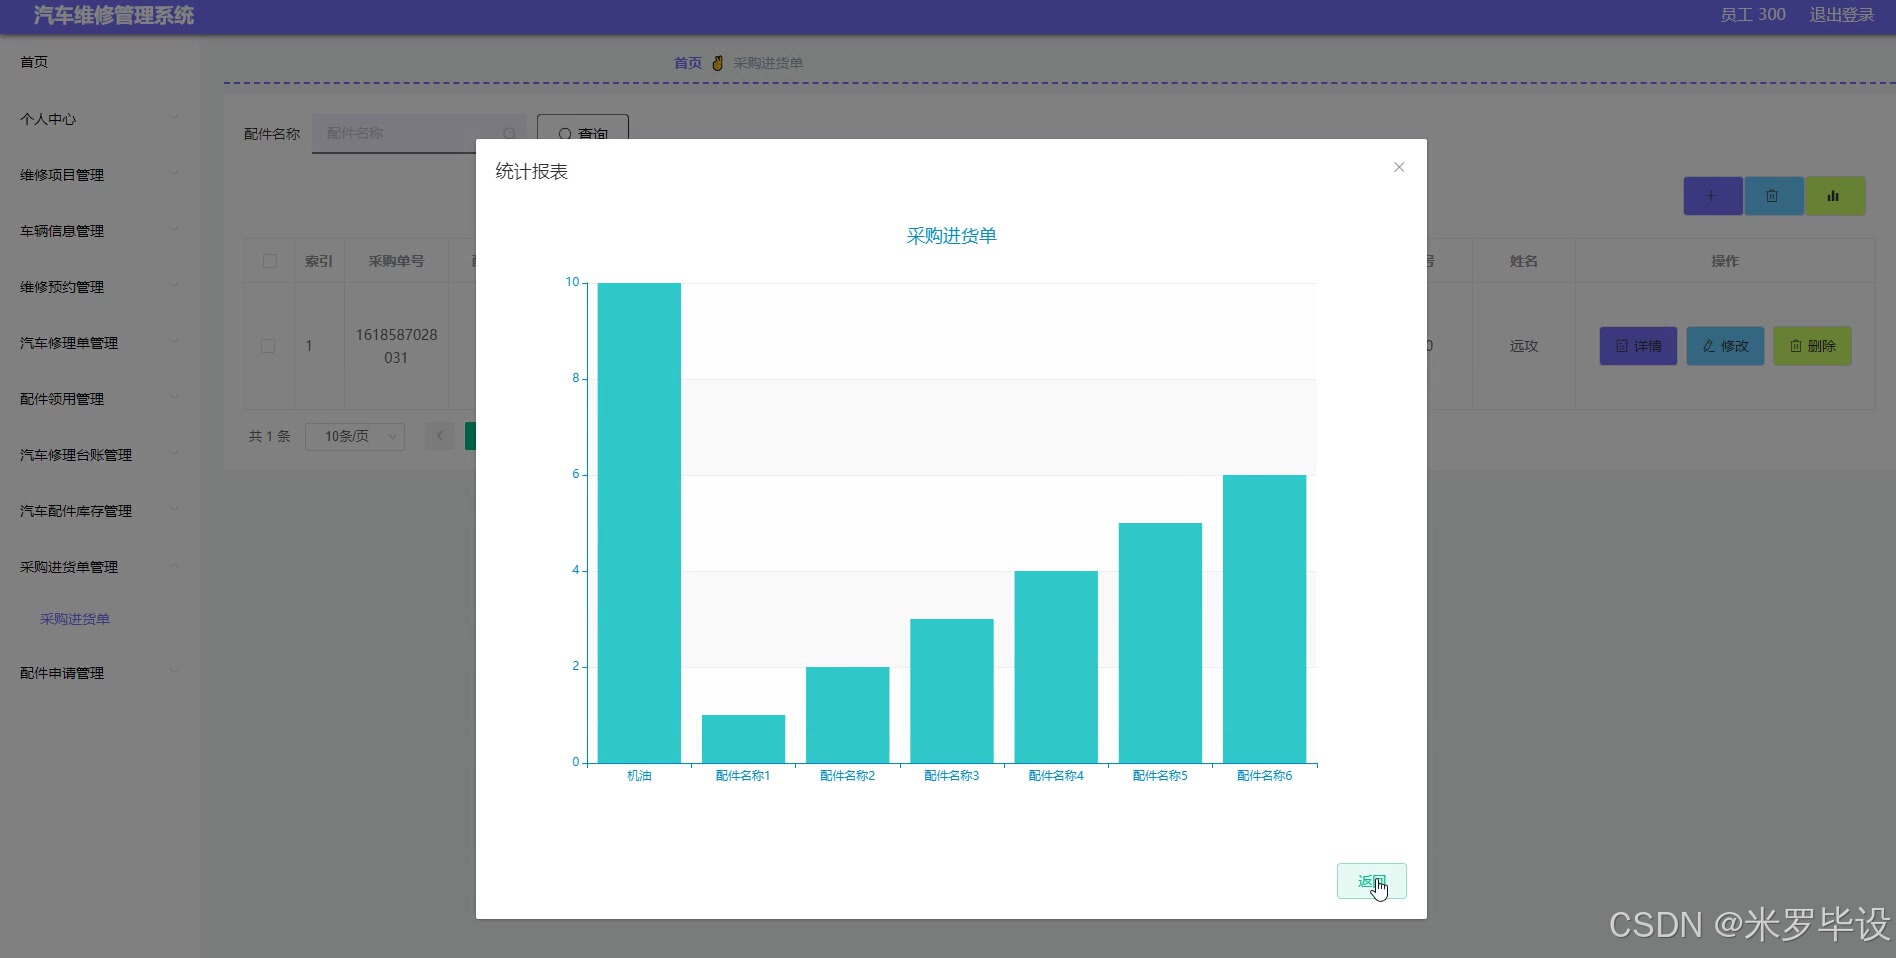Click the 索引 column header
This screenshot has height=958, width=1896.
pos(319,261)
